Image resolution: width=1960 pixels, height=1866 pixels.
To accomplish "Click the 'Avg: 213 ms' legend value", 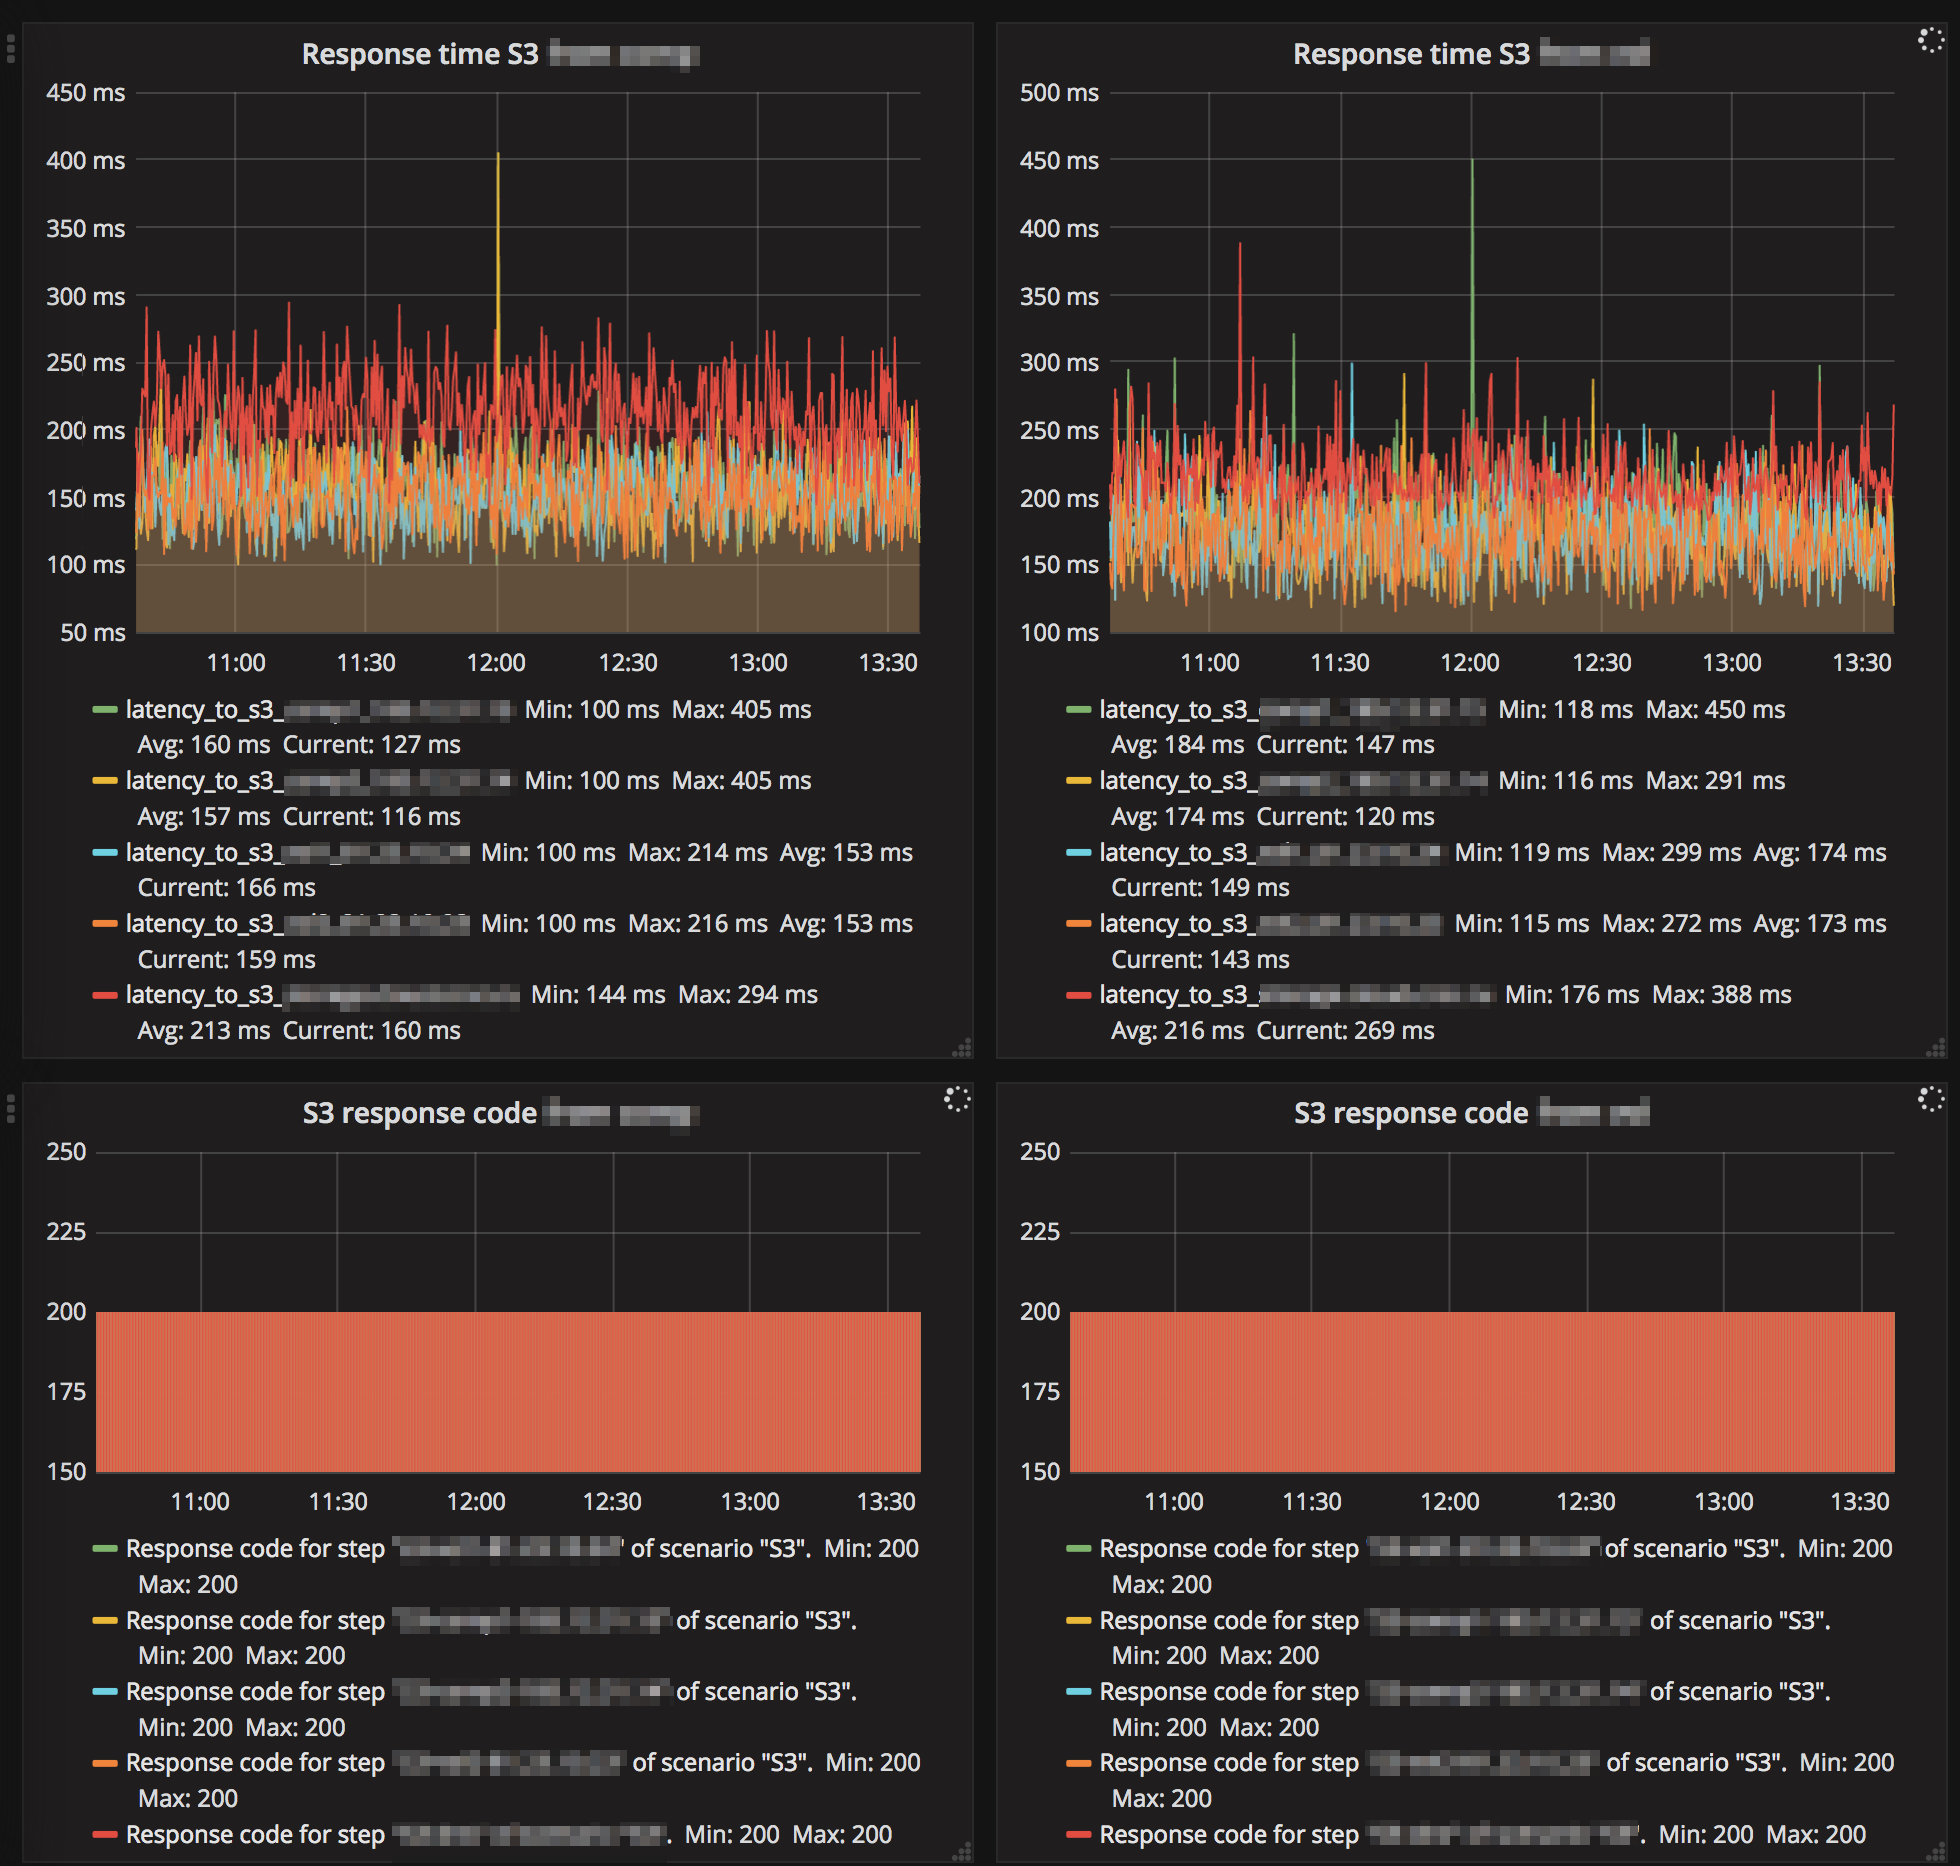I will point(204,1031).
